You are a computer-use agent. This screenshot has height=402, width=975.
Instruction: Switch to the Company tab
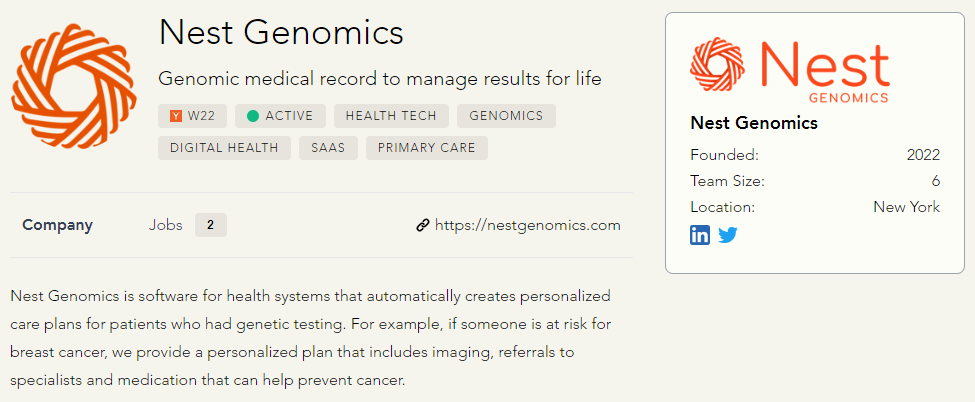(57, 225)
